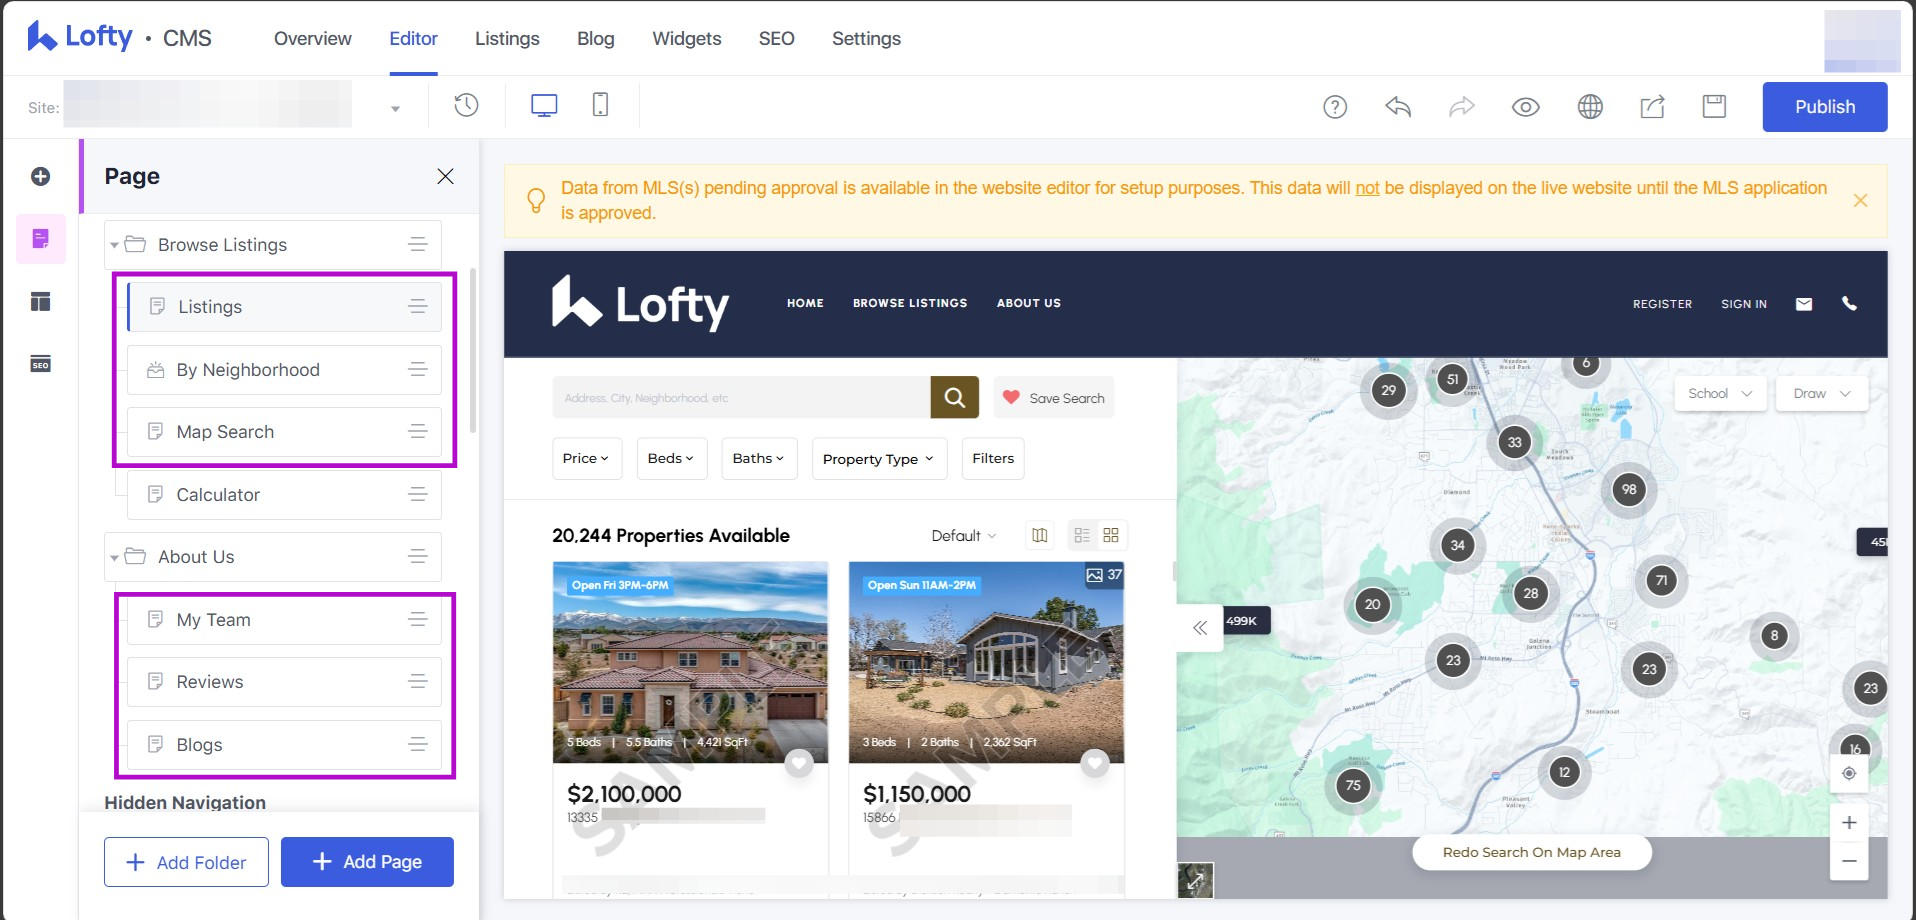This screenshot has width=1916, height=920.
Task: Favorite the $2,100,000 listing heart
Action: click(798, 764)
